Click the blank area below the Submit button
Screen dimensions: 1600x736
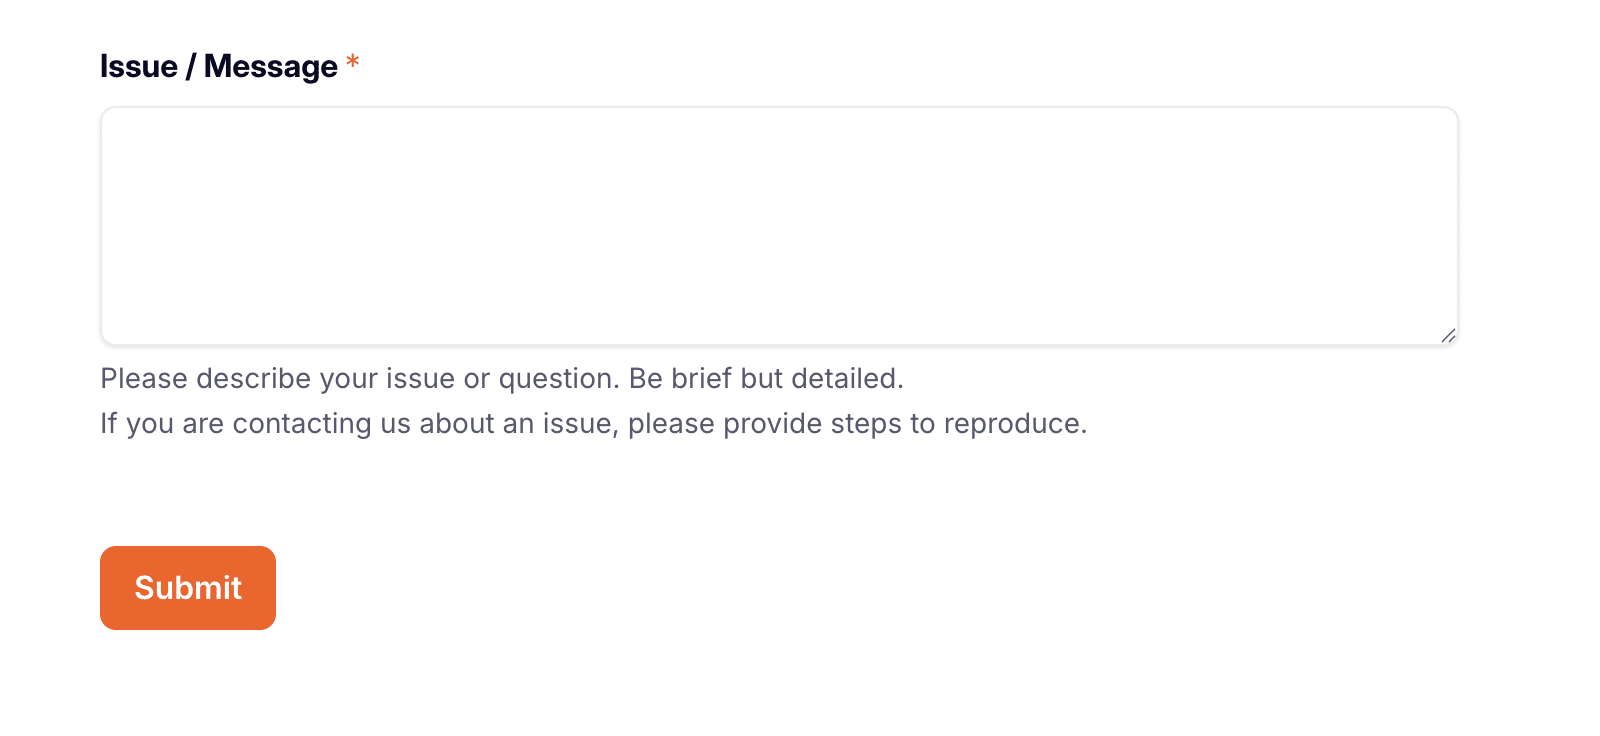[x=400, y=690]
